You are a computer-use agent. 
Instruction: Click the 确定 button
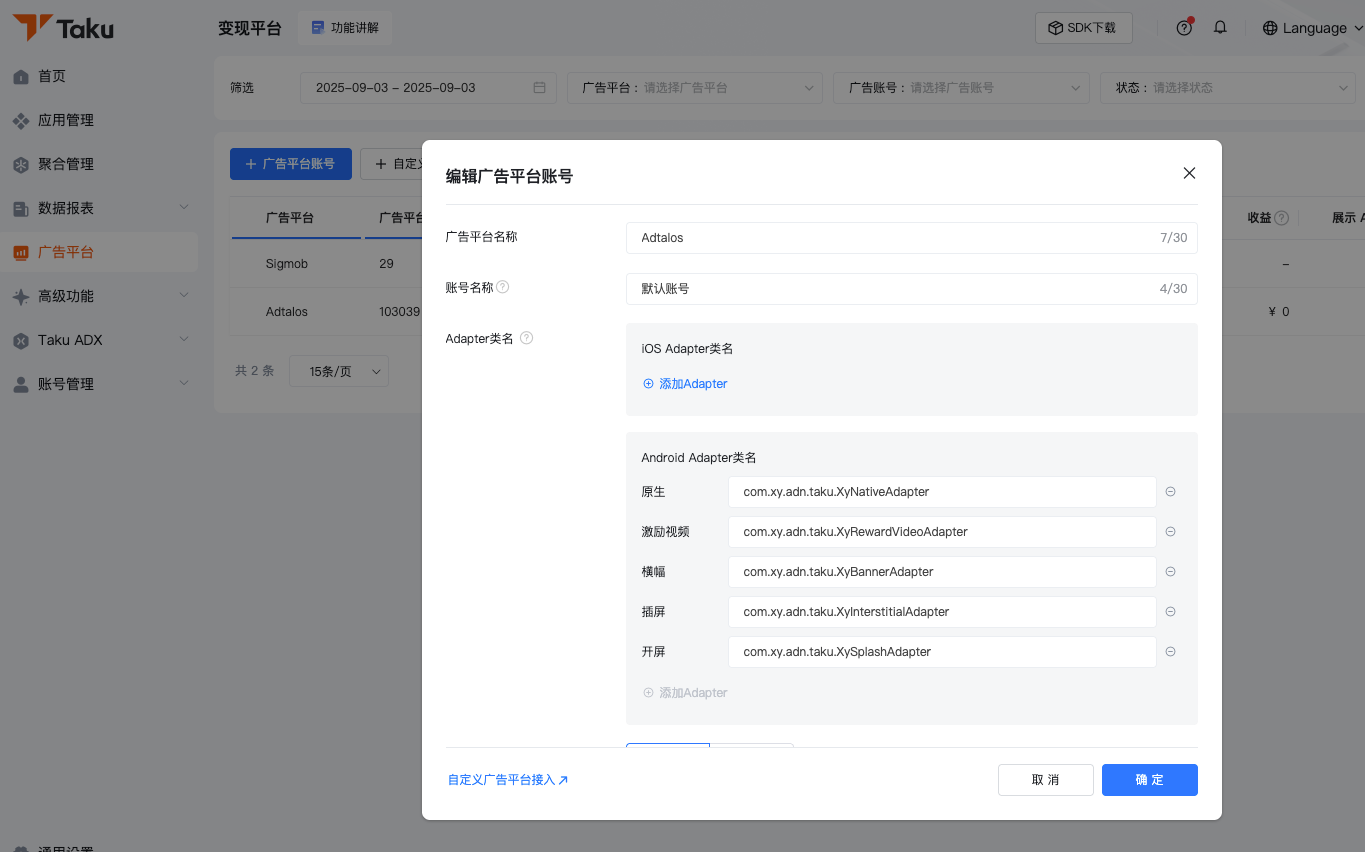tap(1149, 780)
